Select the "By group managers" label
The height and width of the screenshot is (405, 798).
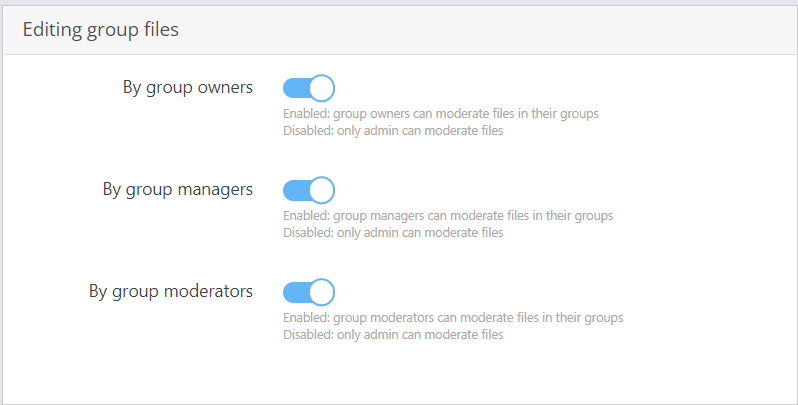click(178, 190)
